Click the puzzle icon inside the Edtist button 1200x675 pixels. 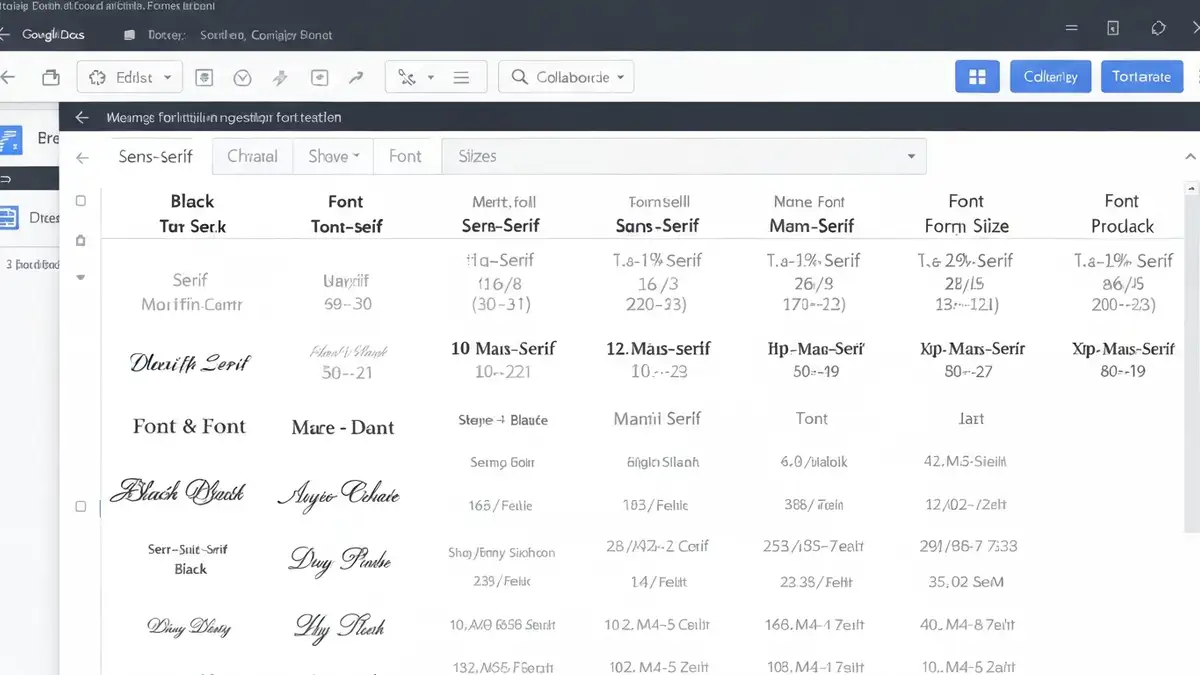[97, 77]
